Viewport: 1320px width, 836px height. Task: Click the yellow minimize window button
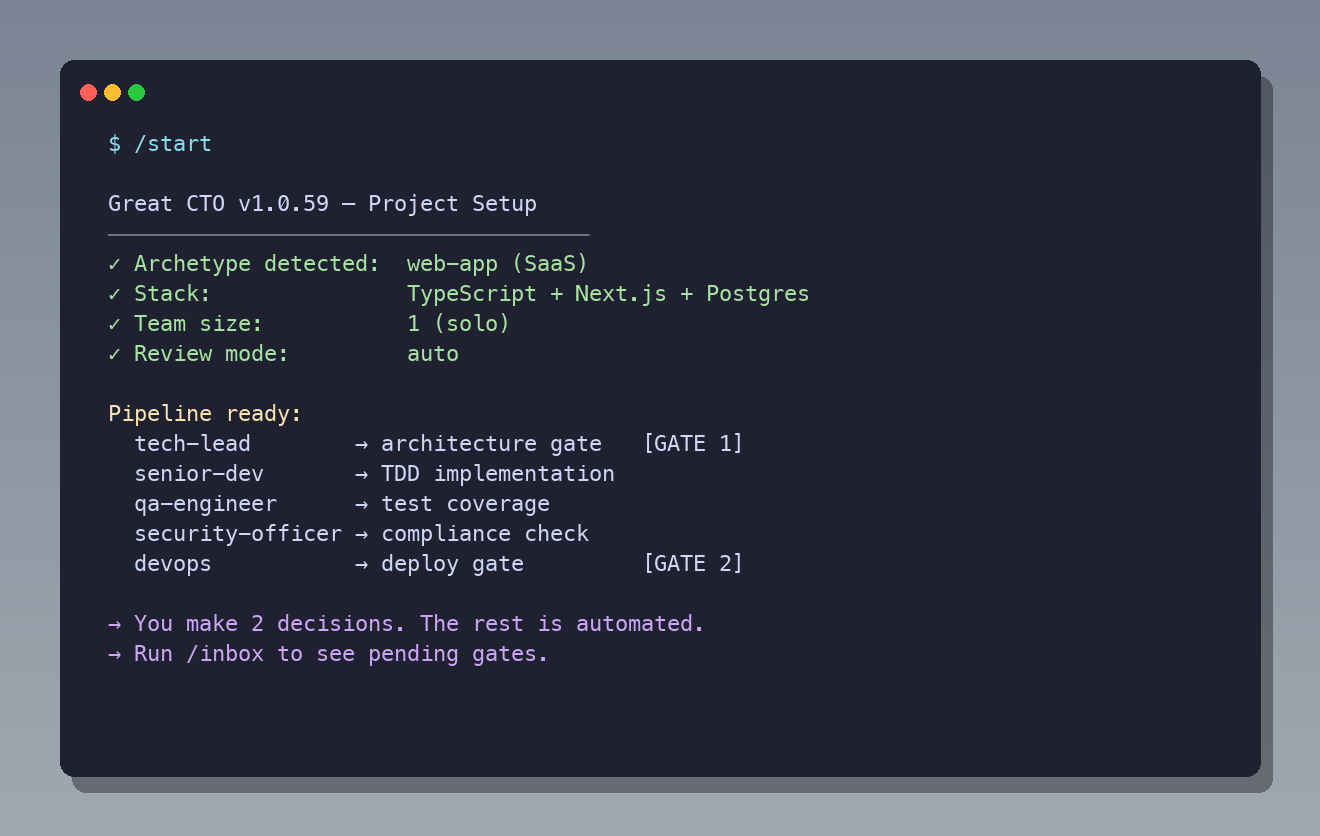pyautogui.click(x=112, y=93)
